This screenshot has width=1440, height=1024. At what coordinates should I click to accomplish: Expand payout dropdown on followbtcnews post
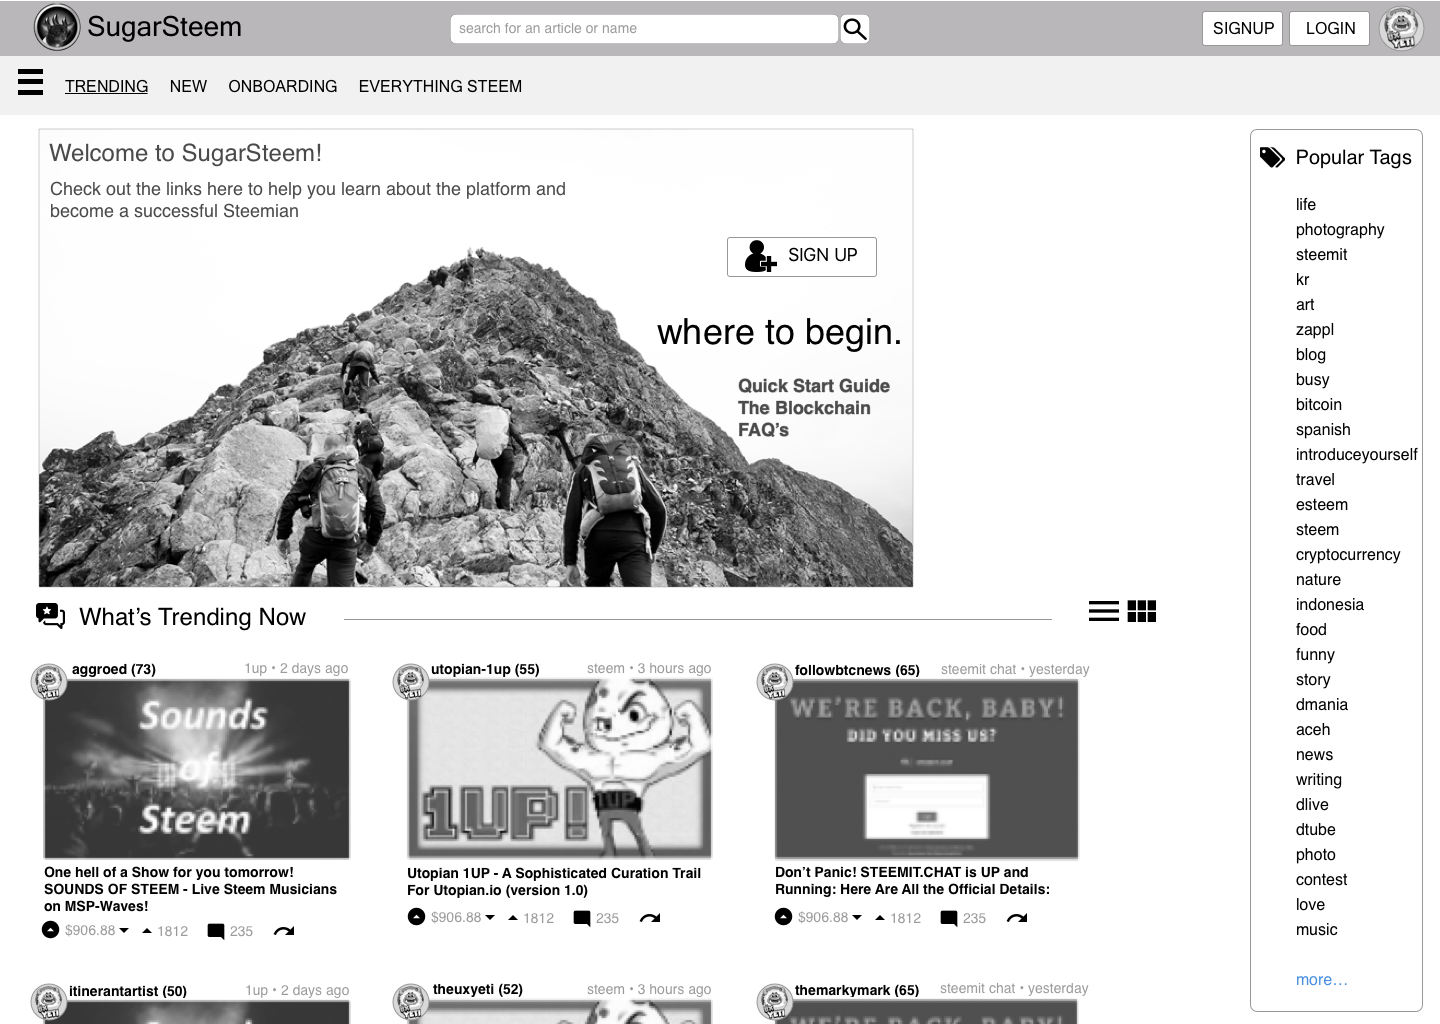pos(857,917)
